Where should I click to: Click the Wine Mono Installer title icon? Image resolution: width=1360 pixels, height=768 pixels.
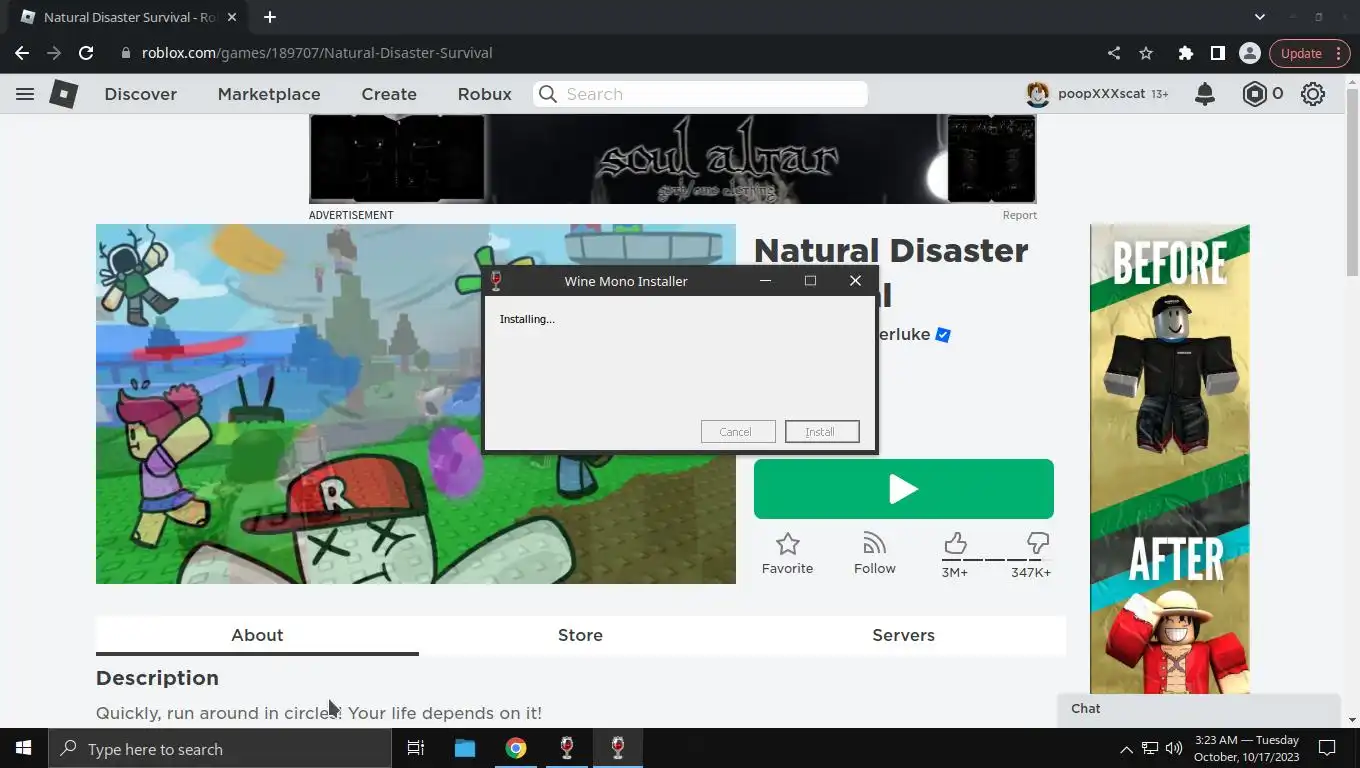coord(495,281)
